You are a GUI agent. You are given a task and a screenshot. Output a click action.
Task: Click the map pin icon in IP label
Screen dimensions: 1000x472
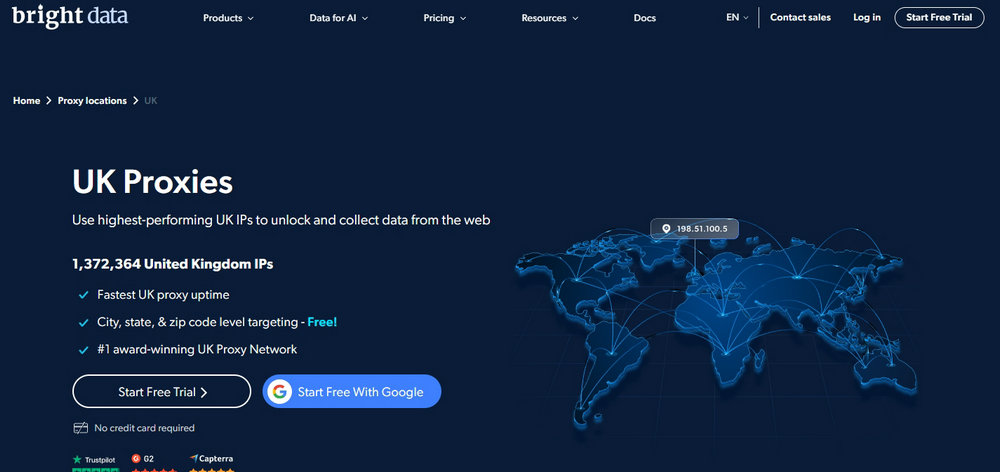tap(666, 228)
